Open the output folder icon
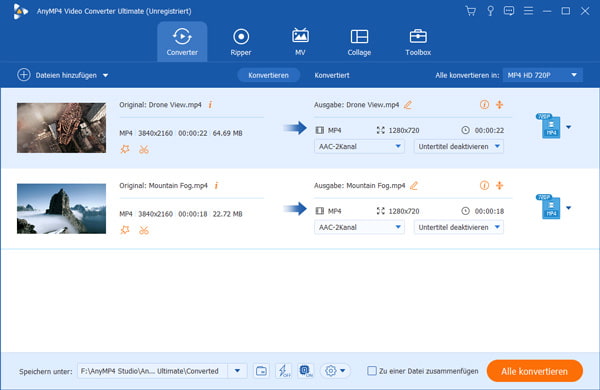600x390 pixels. pyautogui.click(x=261, y=370)
